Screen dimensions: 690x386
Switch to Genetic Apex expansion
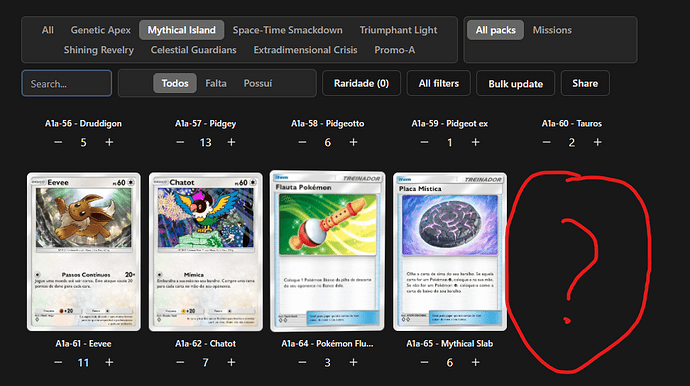pyautogui.click(x=101, y=30)
